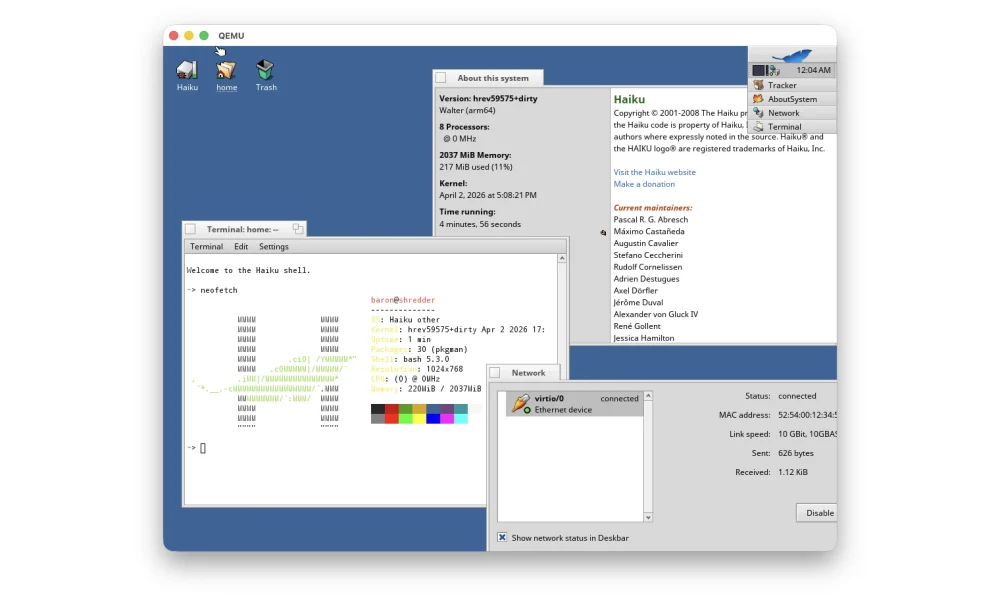Click the Disable network button

818,513
